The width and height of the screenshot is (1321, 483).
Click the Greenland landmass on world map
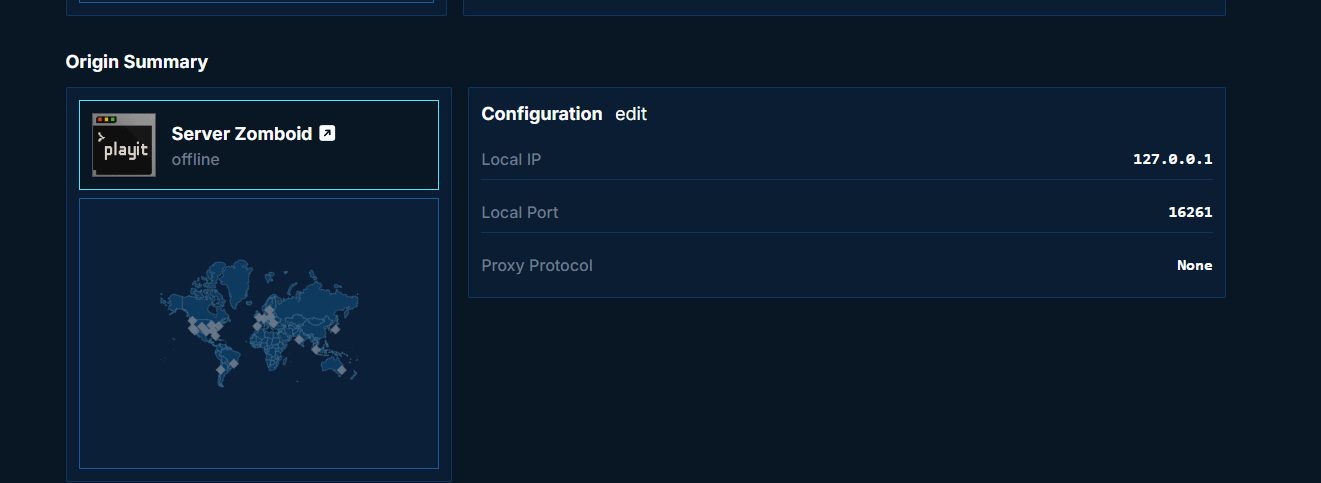tap(237, 282)
